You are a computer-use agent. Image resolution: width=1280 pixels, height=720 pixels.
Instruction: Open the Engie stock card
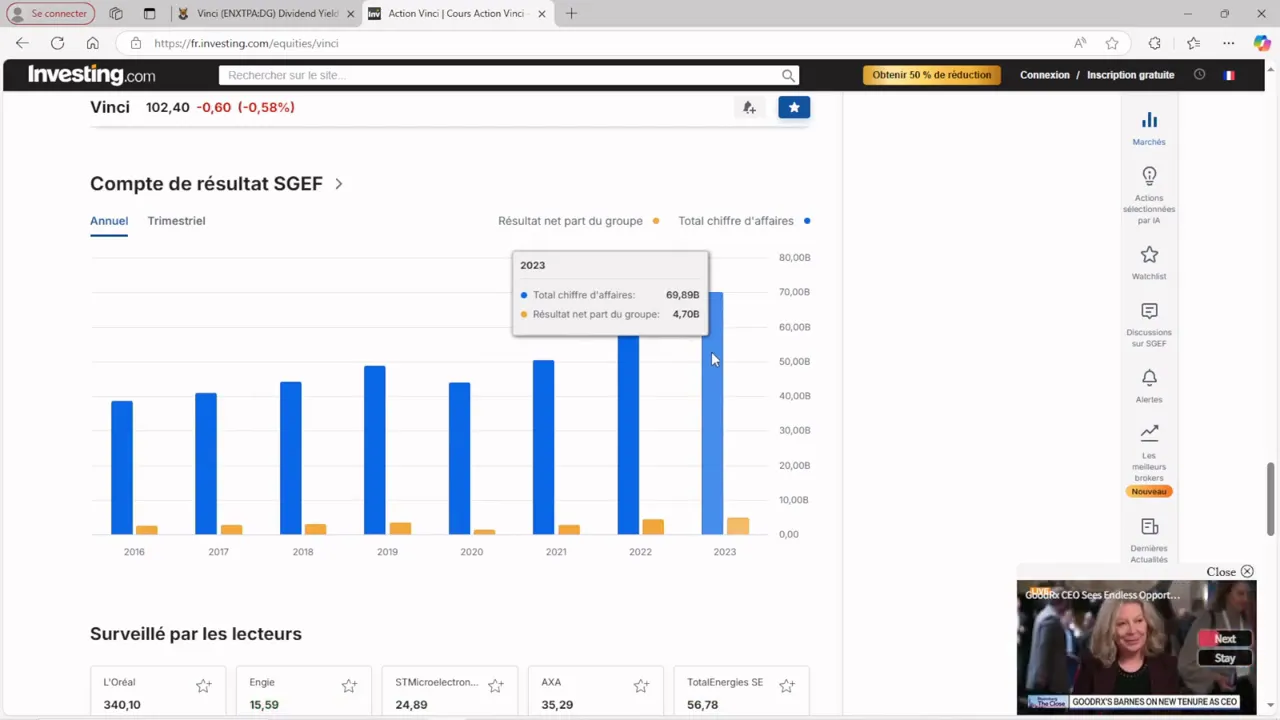point(304,692)
